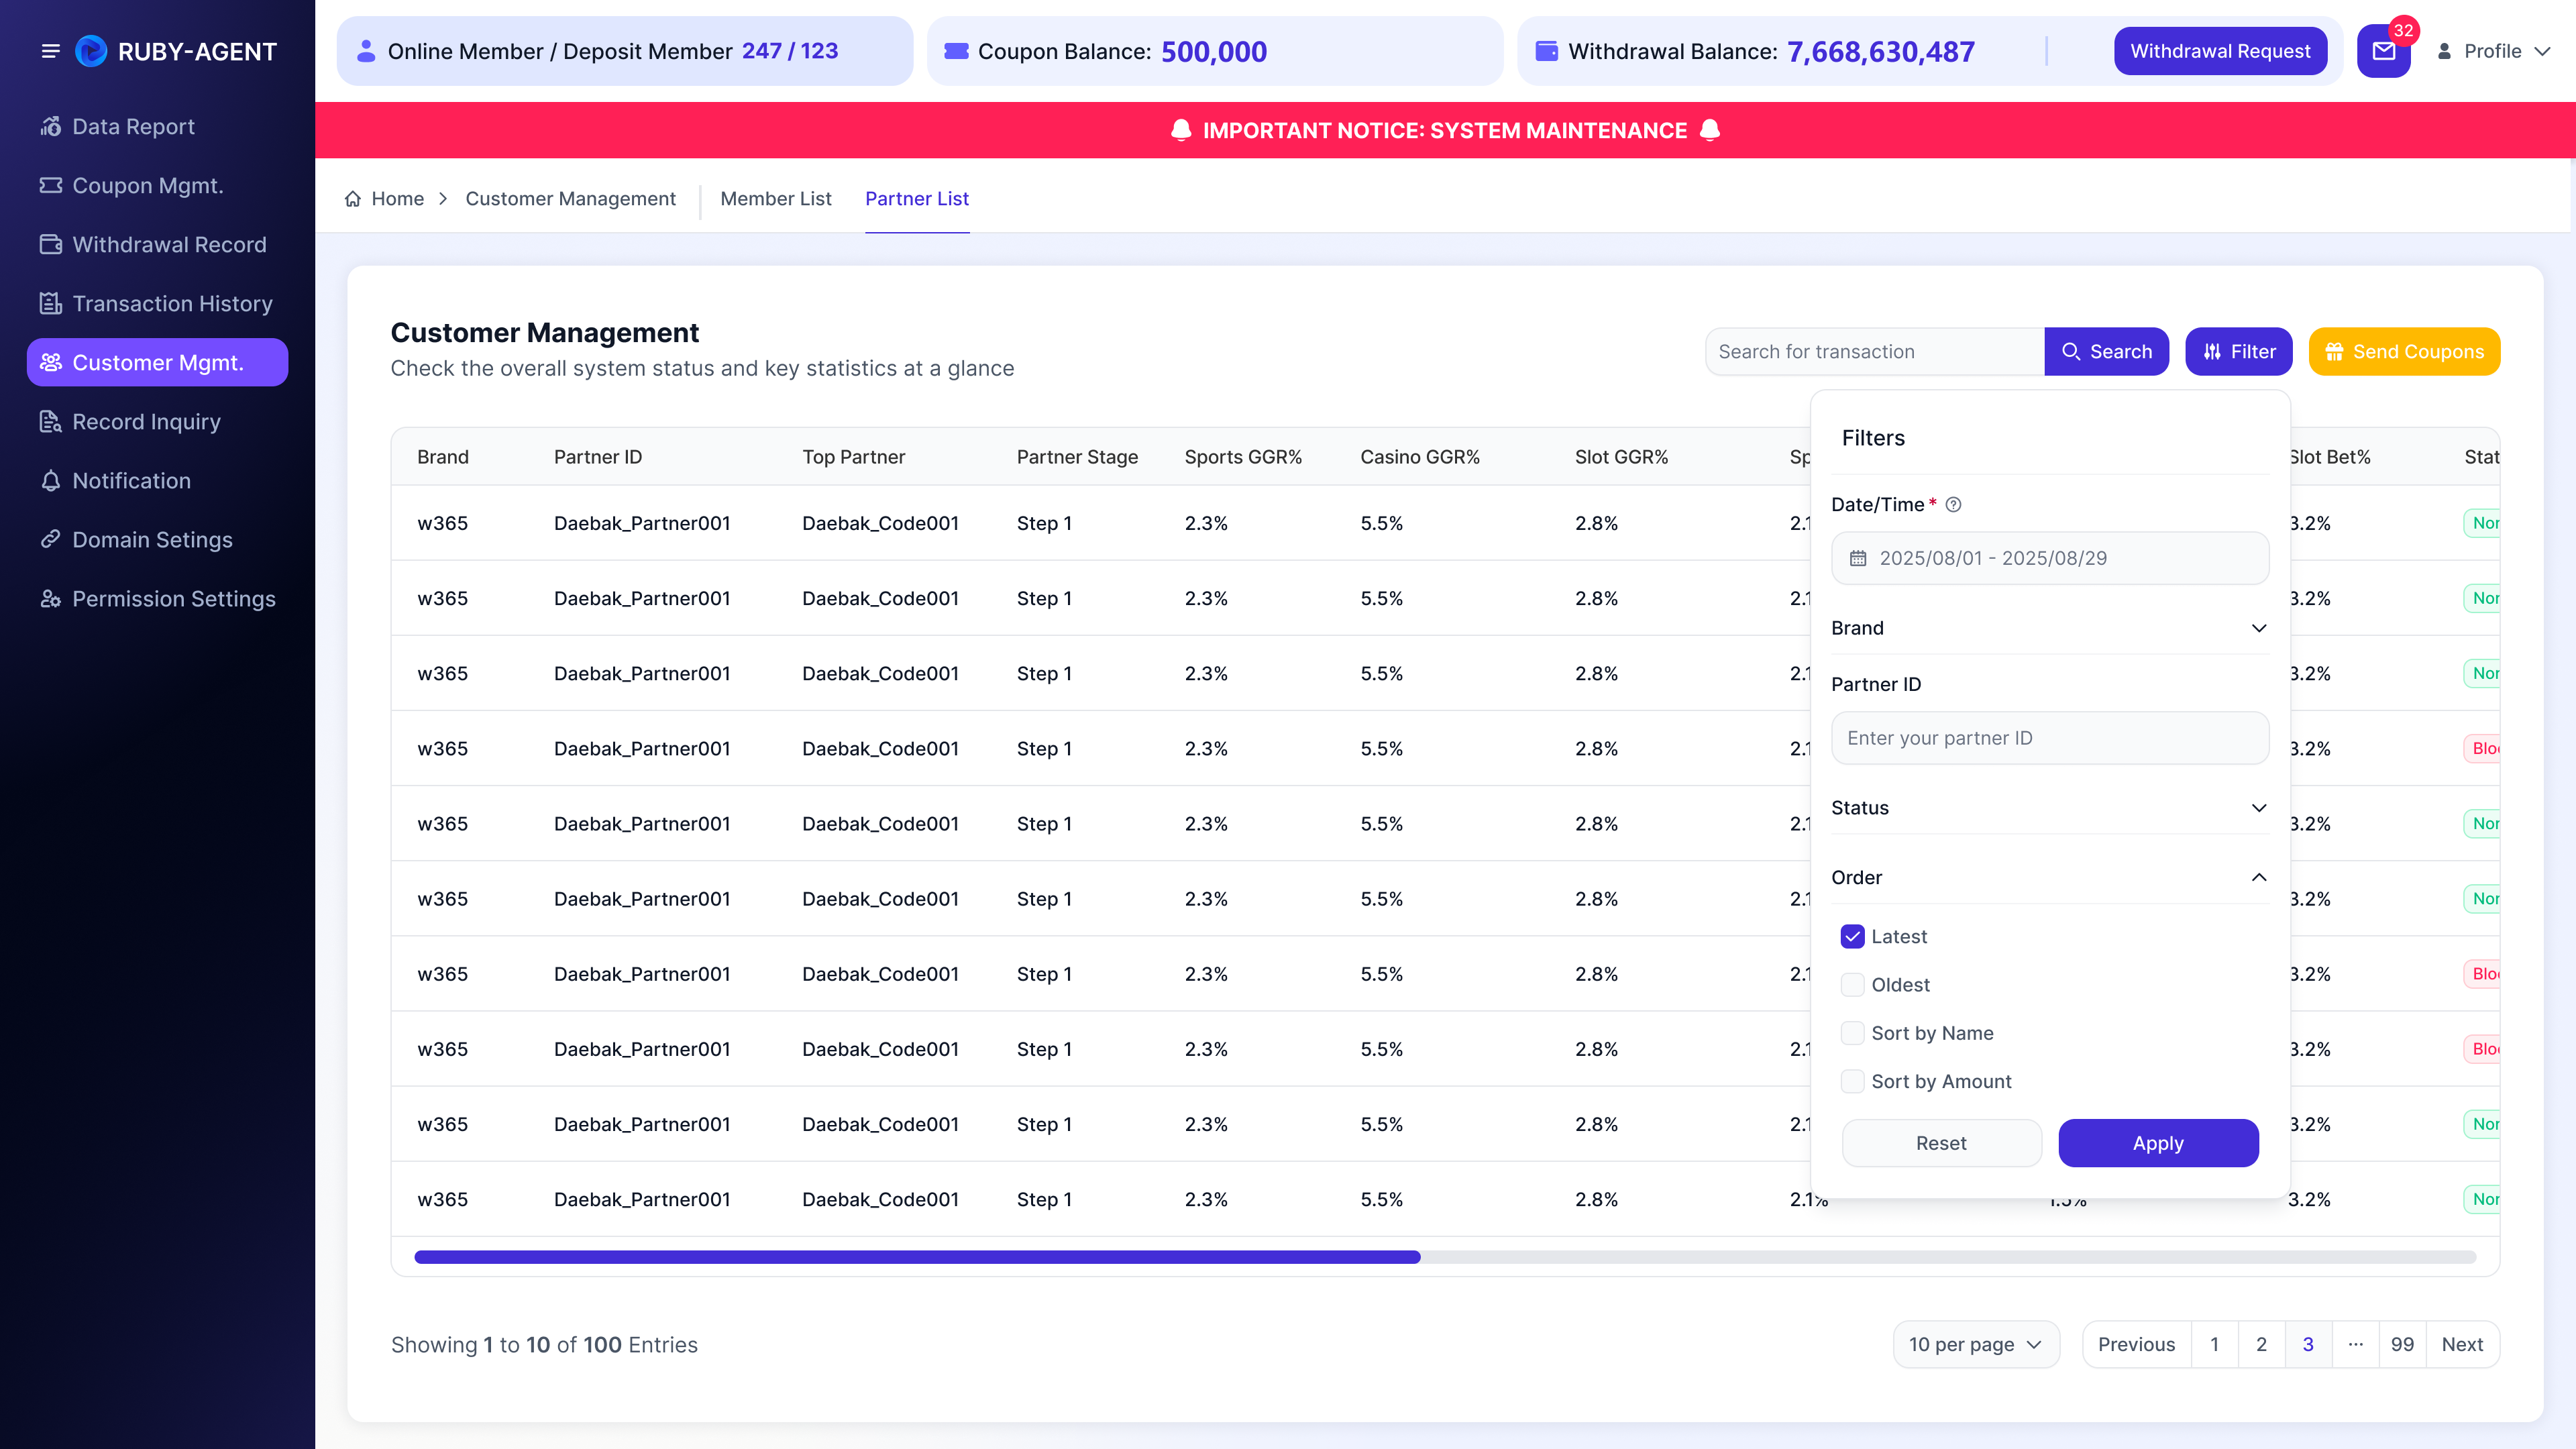
Task: Click the Date/Time help question icon
Action: tap(1953, 505)
